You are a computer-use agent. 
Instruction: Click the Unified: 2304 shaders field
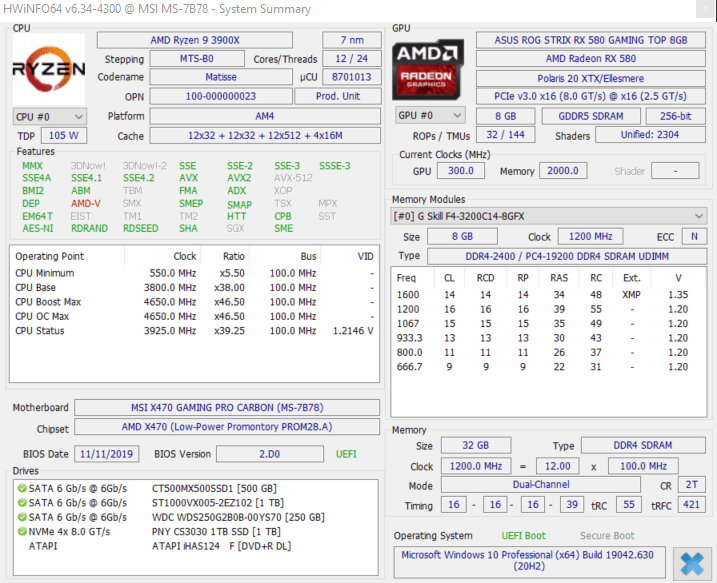pyautogui.click(x=650, y=134)
